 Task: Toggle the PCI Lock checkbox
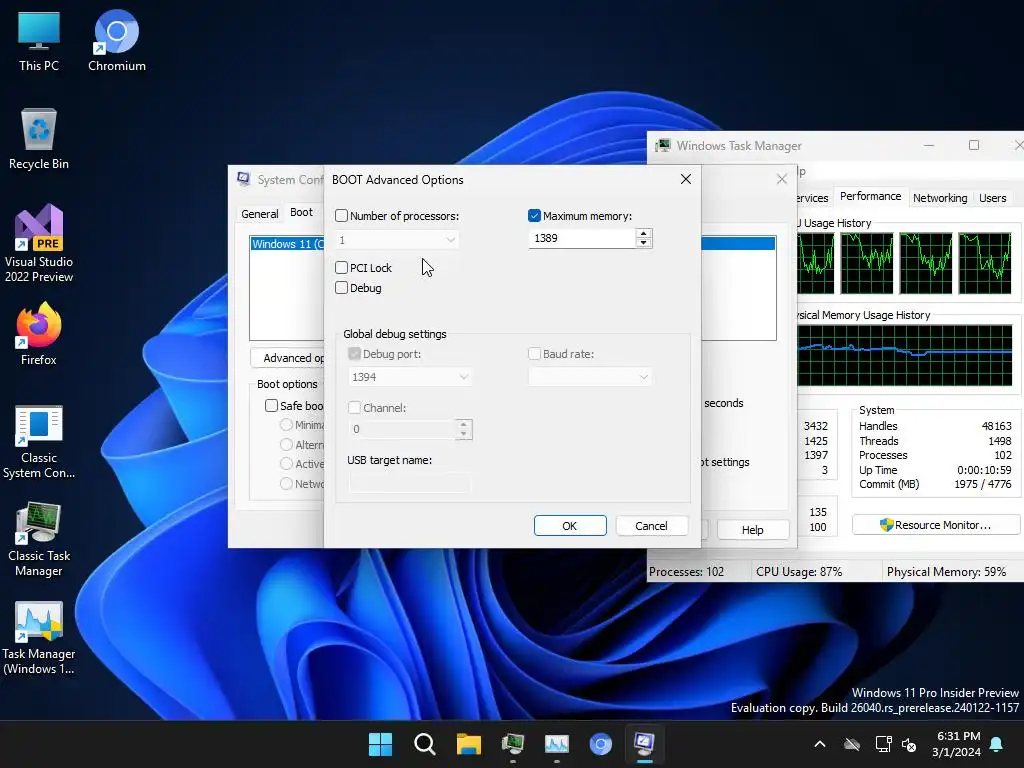[341, 267]
